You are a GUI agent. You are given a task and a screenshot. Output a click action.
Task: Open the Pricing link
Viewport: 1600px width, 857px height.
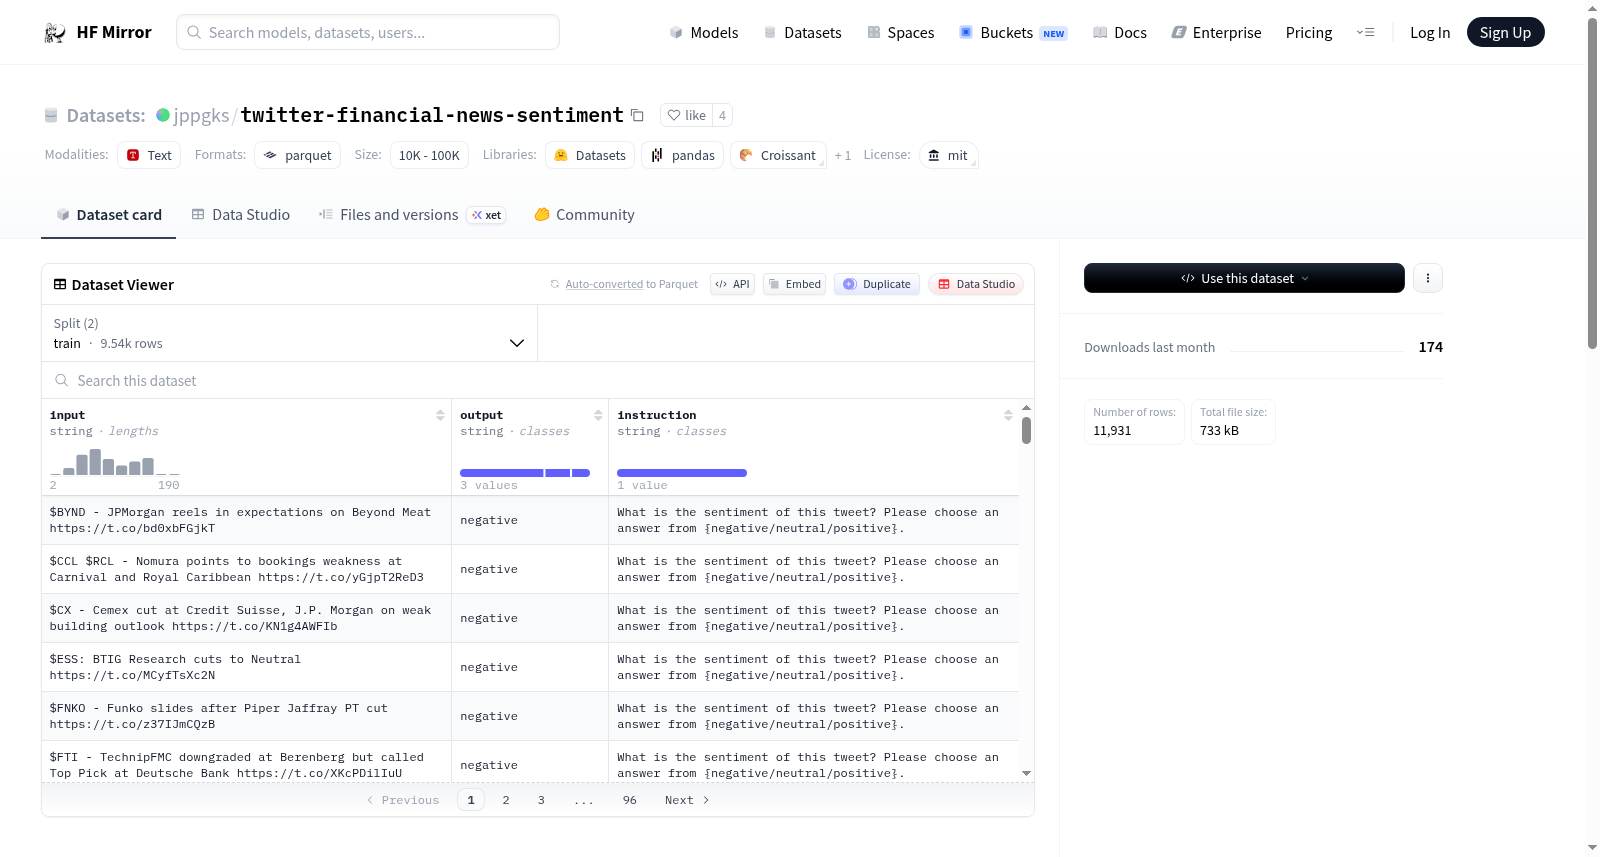coord(1309,32)
